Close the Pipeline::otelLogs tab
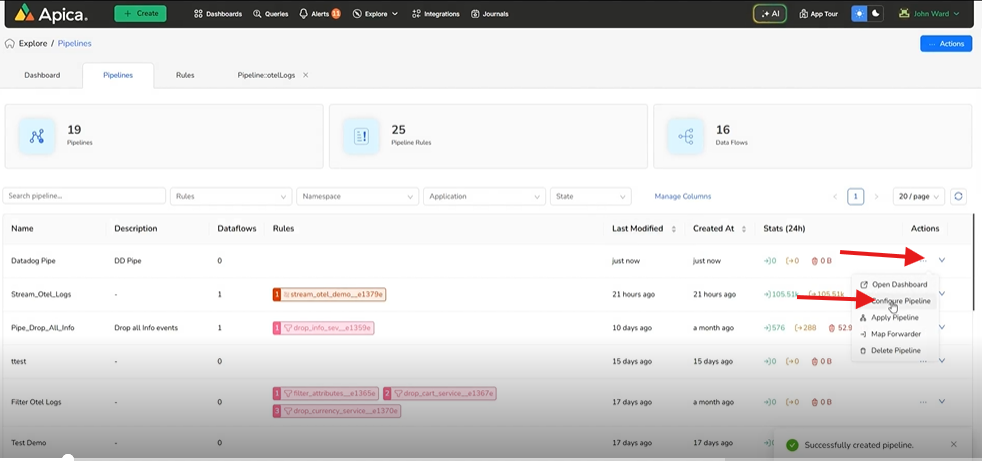The image size is (982, 461). [306, 75]
